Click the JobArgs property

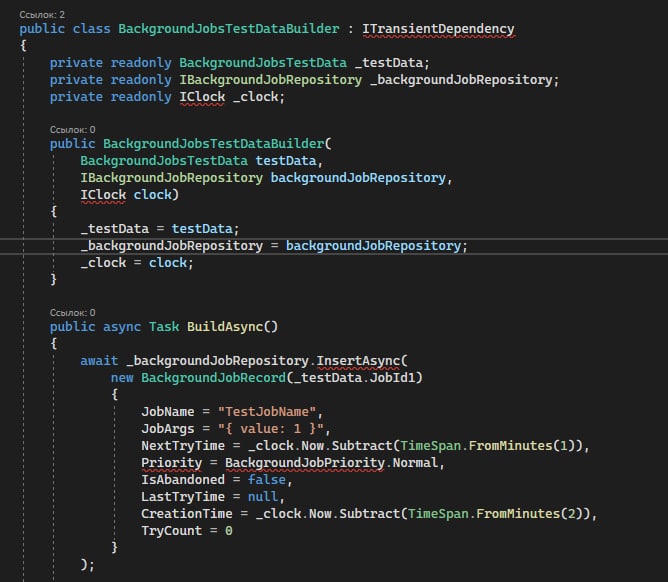point(168,429)
